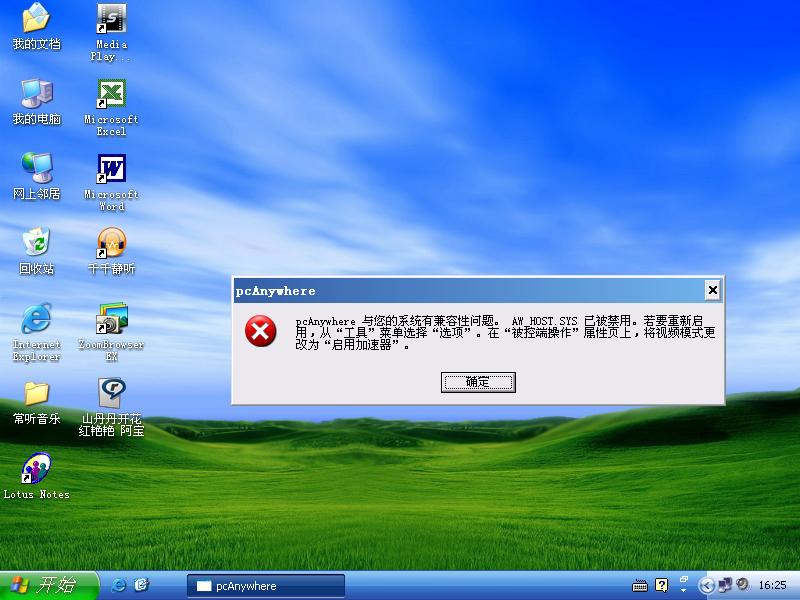Click the red error icon in dialog
The height and width of the screenshot is (600, 800).
[261, 331]
